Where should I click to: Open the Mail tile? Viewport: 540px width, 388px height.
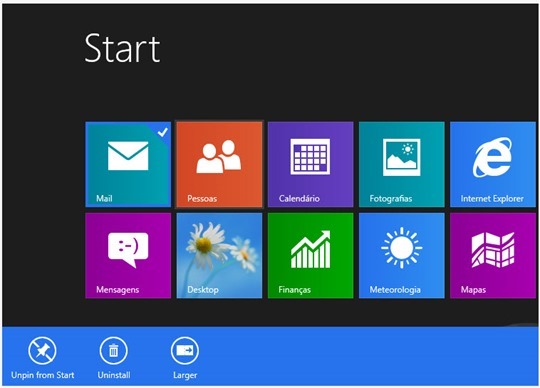pyautogui.click(x=128, y=164)
